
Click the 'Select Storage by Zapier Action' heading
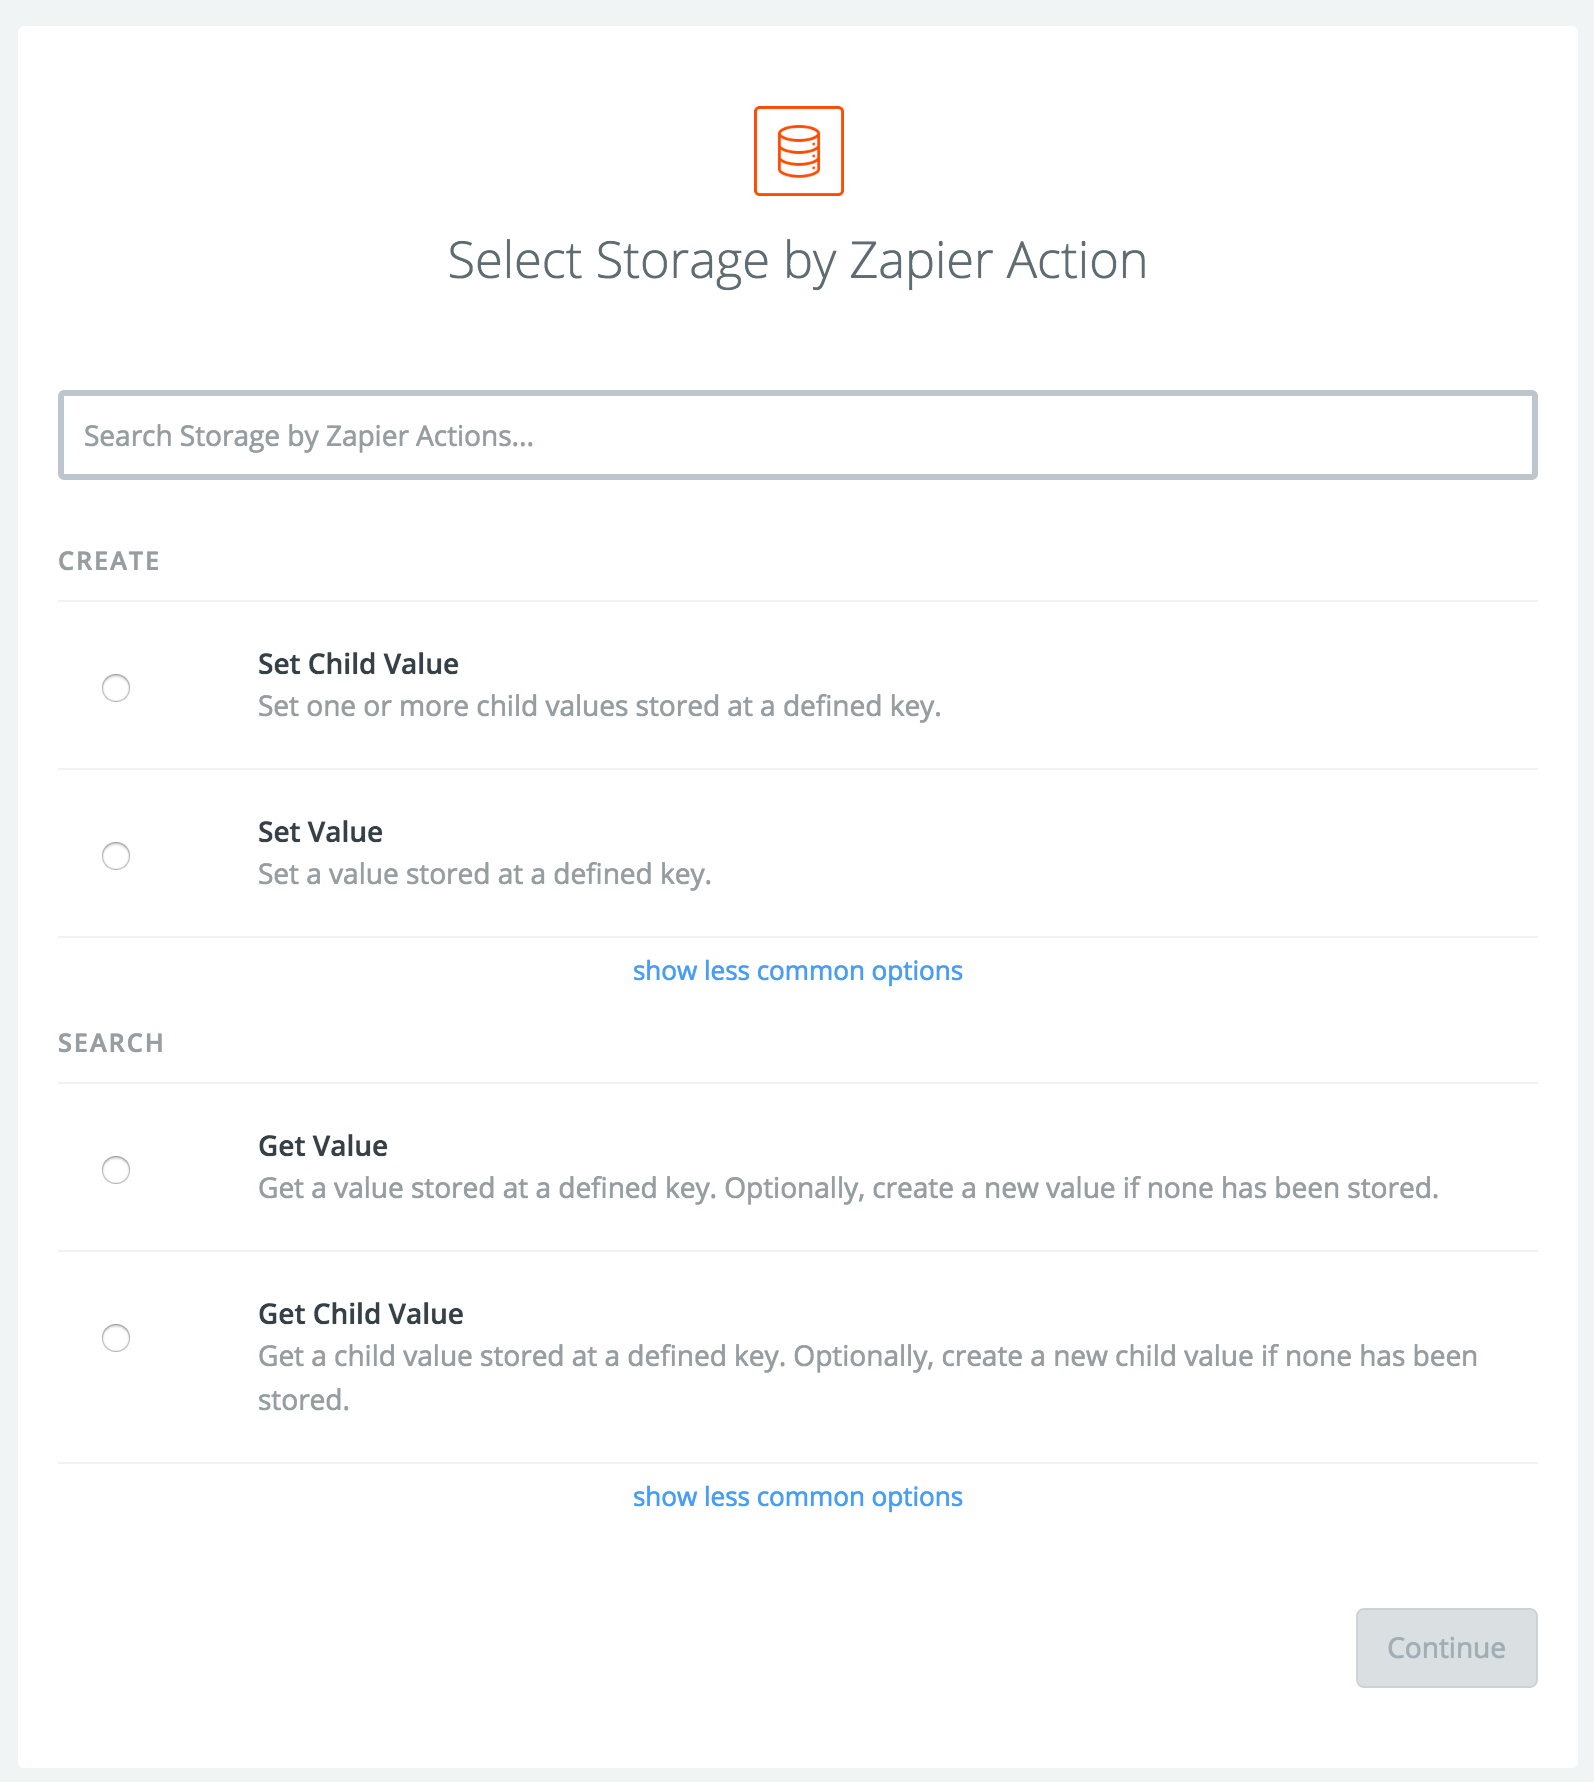[x=797, y=261]
